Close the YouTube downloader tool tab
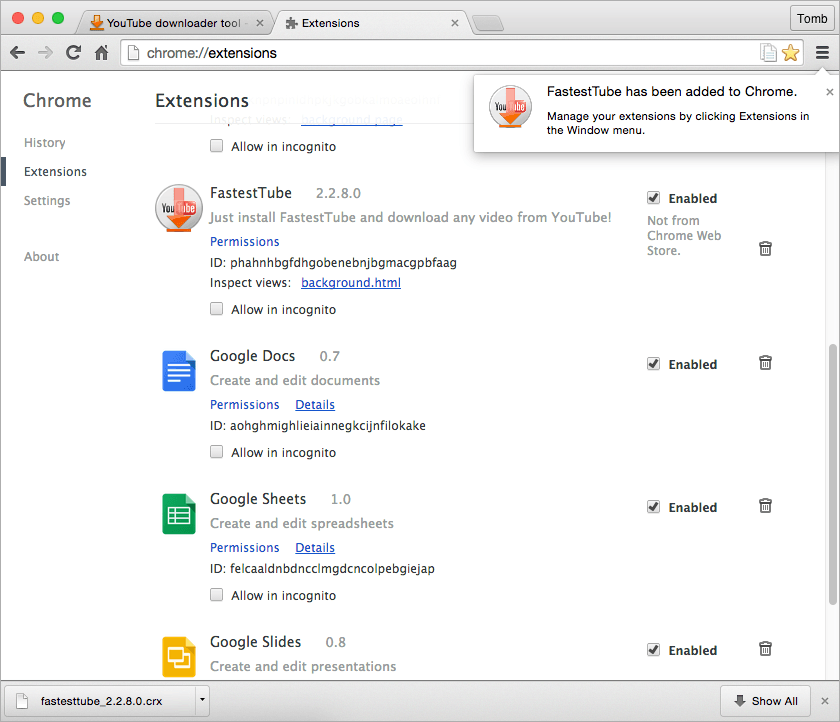Image resolution: width=840 pixels, height=722 pixels. click(260, 23)
